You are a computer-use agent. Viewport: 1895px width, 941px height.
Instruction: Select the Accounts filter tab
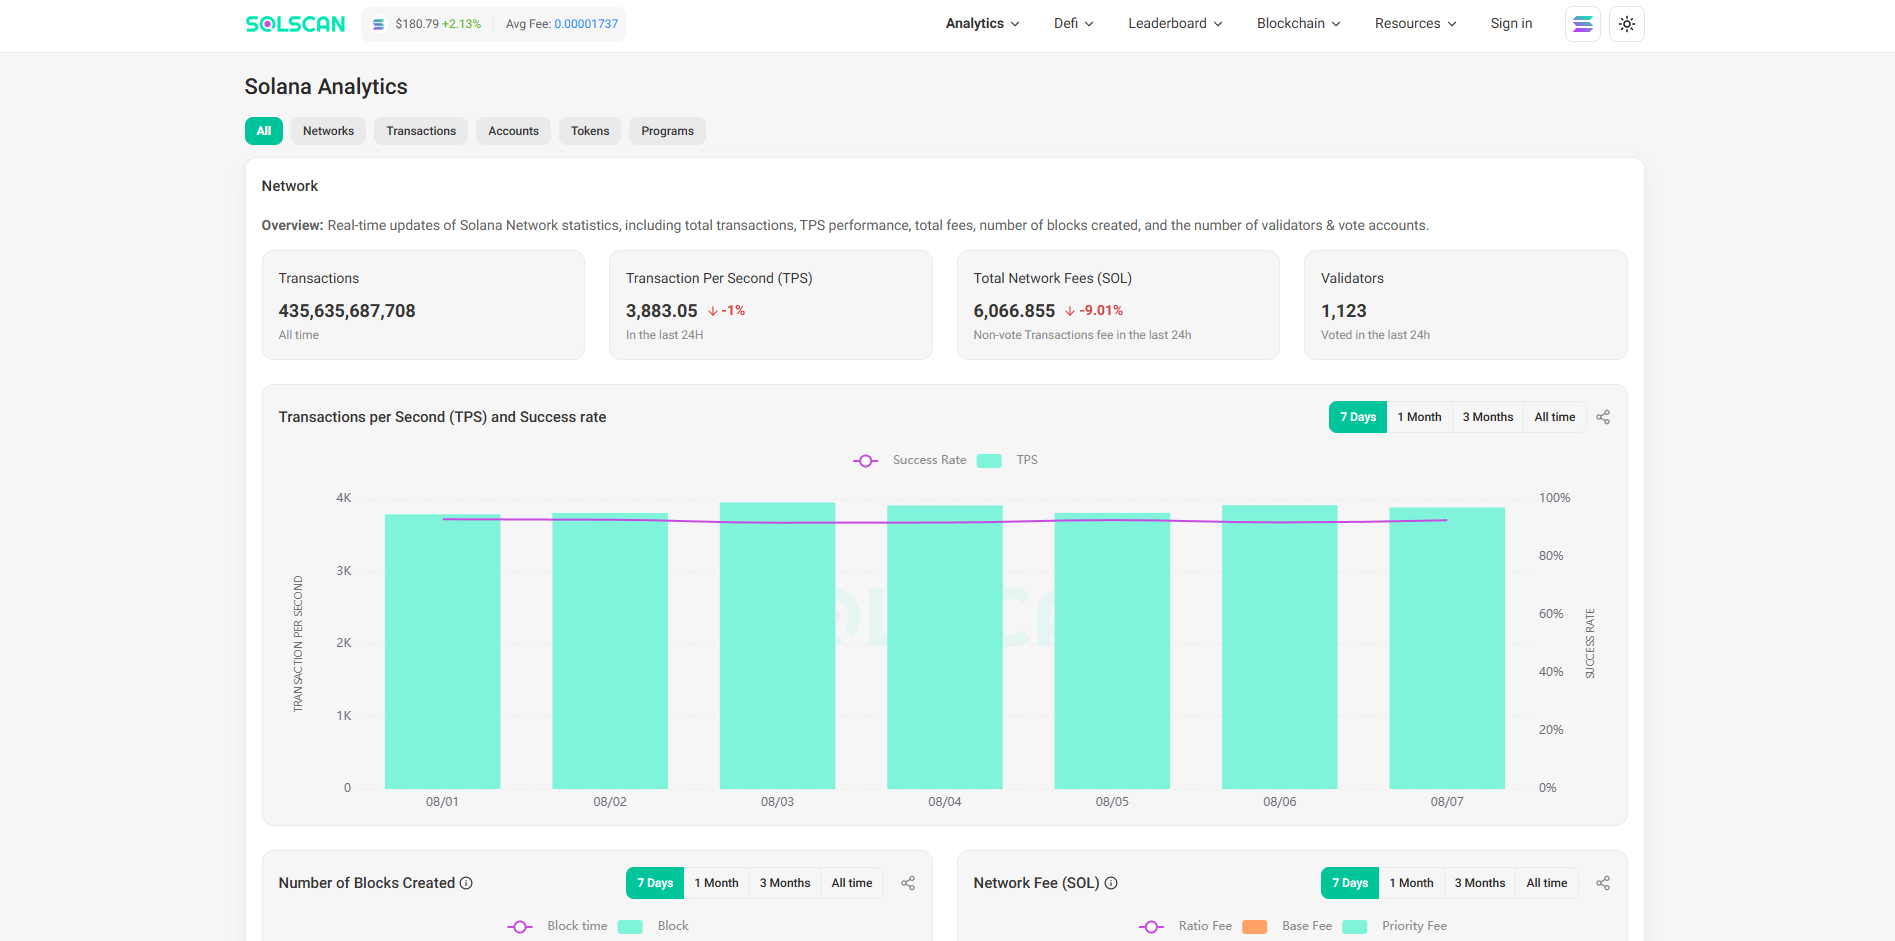coord(513,131)
